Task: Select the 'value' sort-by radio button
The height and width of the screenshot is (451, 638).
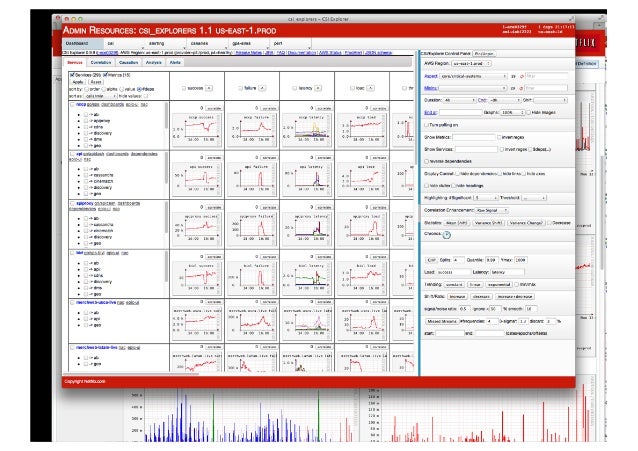Action: pyautogui.click(x=122, y=89)
